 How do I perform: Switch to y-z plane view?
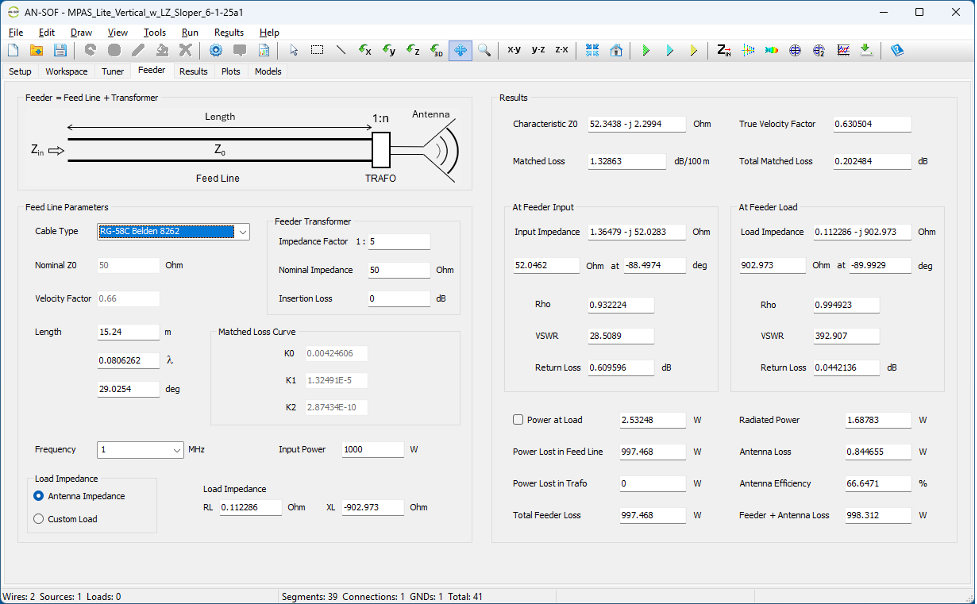click(x=538, y=50)
